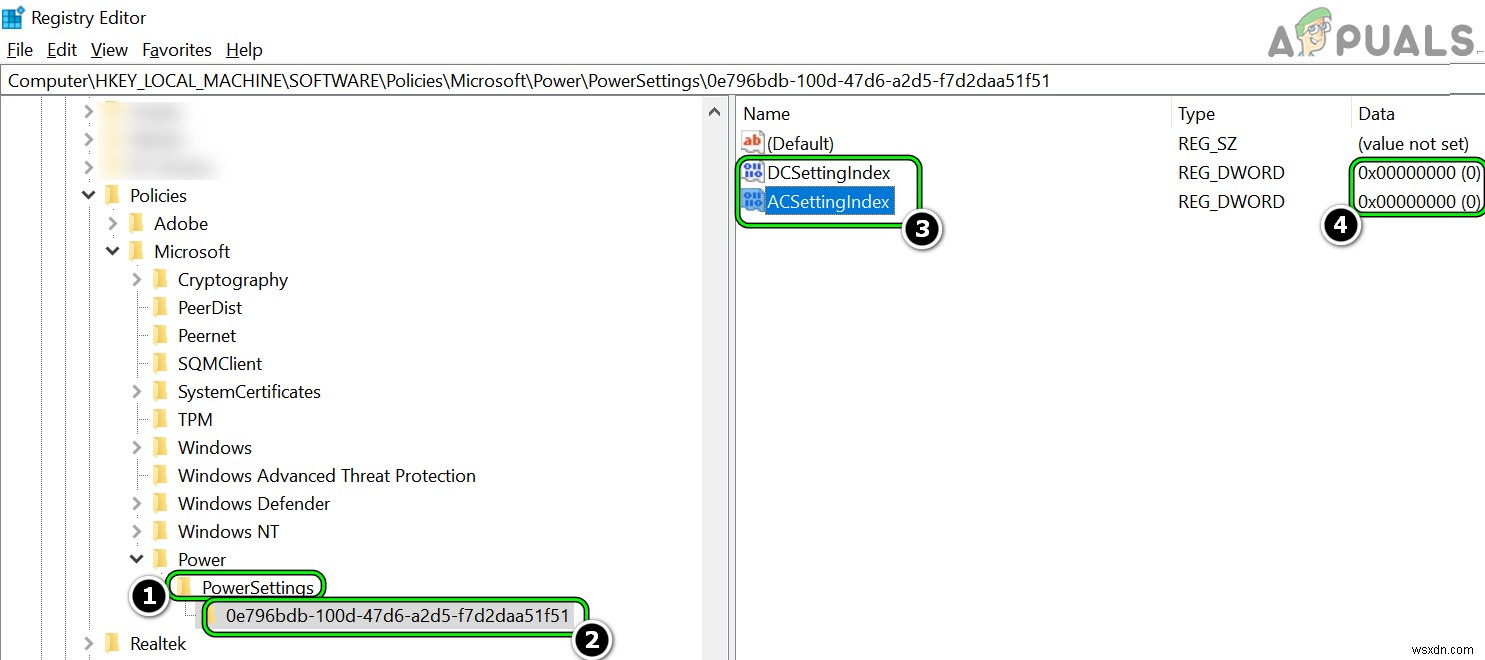Expand the Realtek key

pyautogui.click(x=88, y=643)
